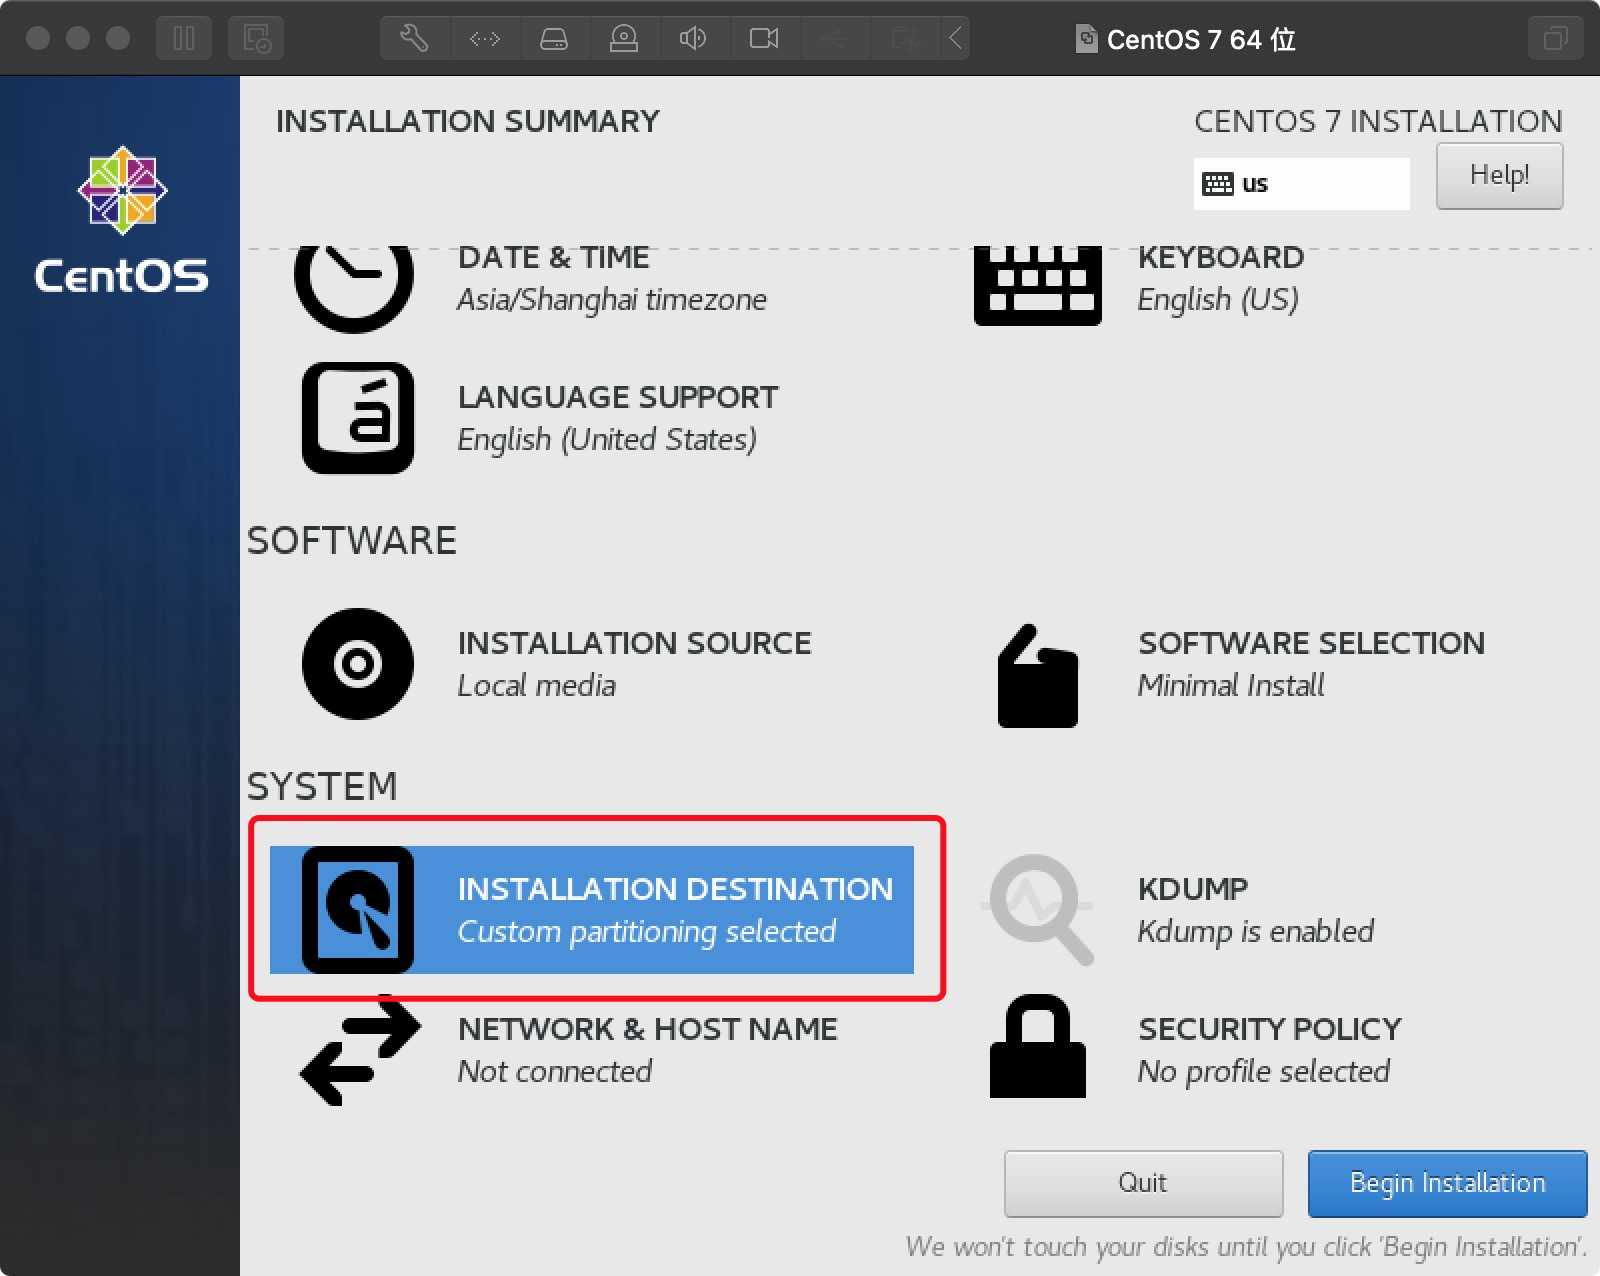Click 'Not connected' network status

pos(554,1071)
